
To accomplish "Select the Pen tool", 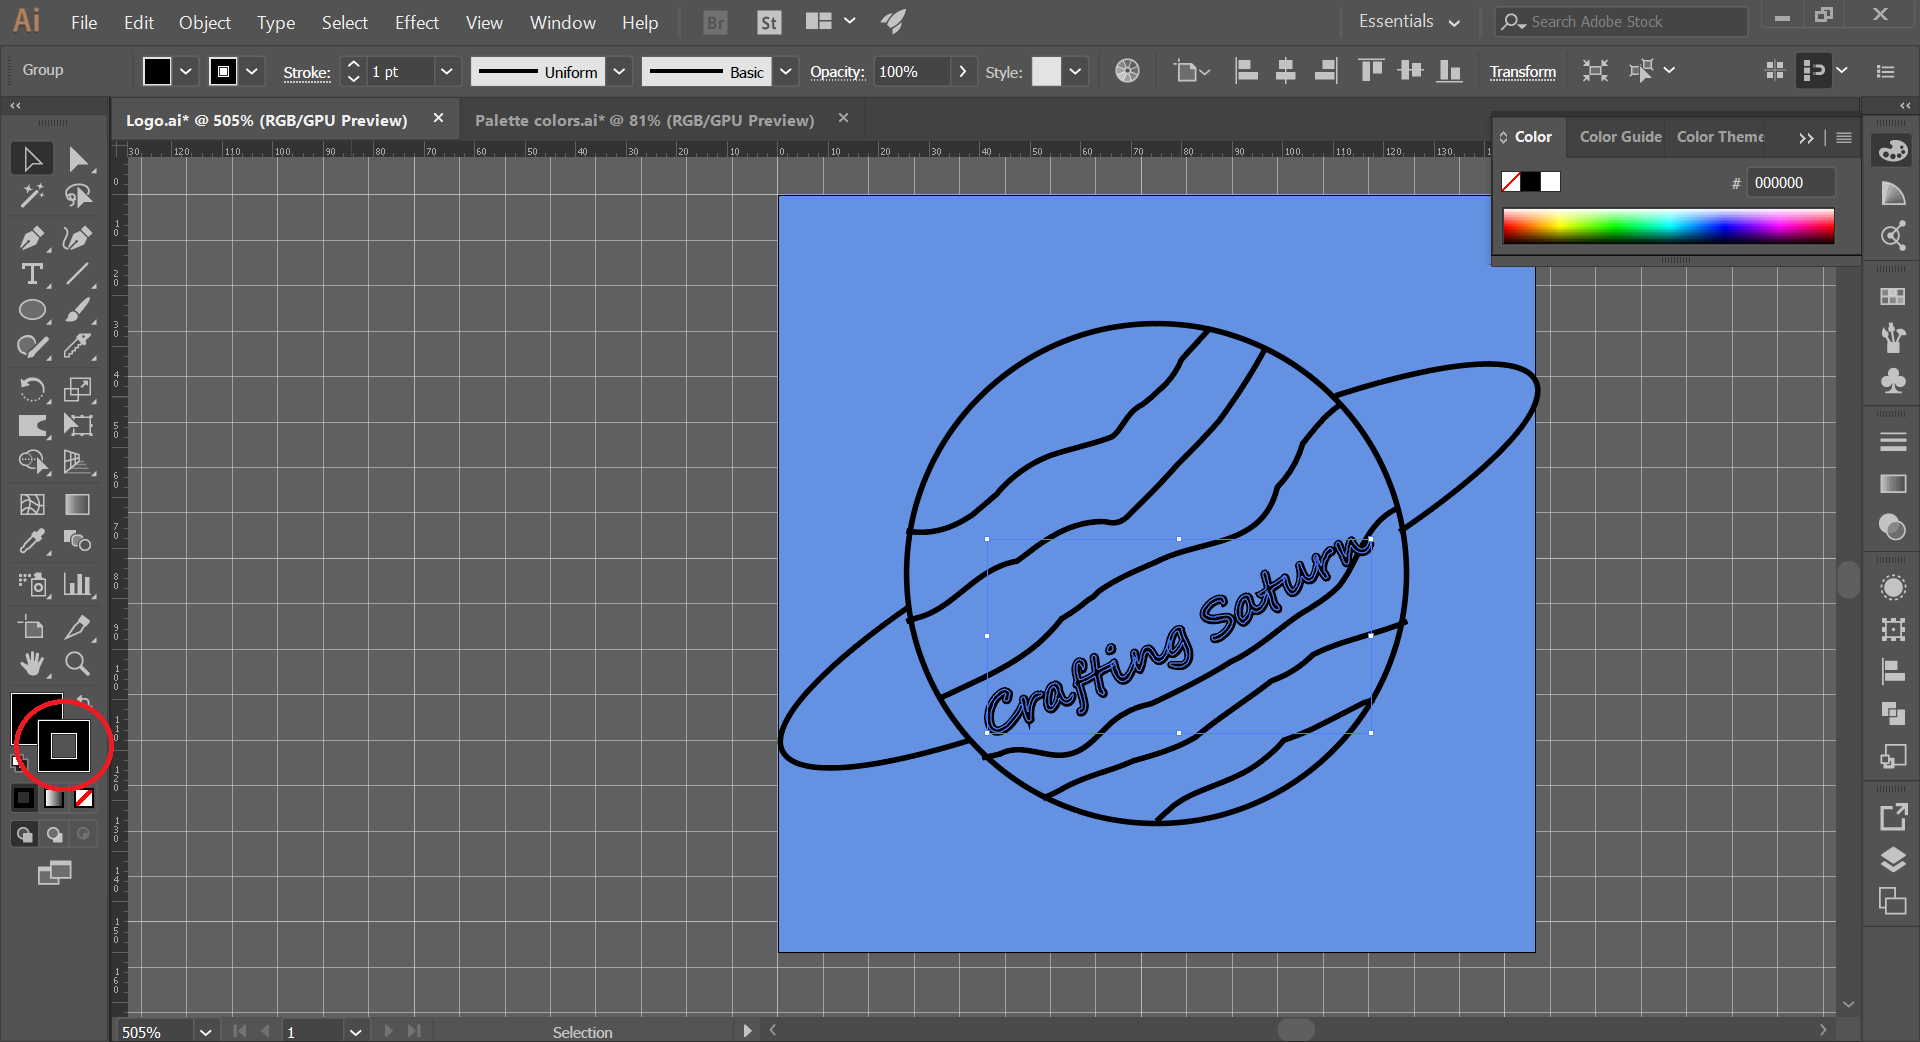I will pos(32,238).
